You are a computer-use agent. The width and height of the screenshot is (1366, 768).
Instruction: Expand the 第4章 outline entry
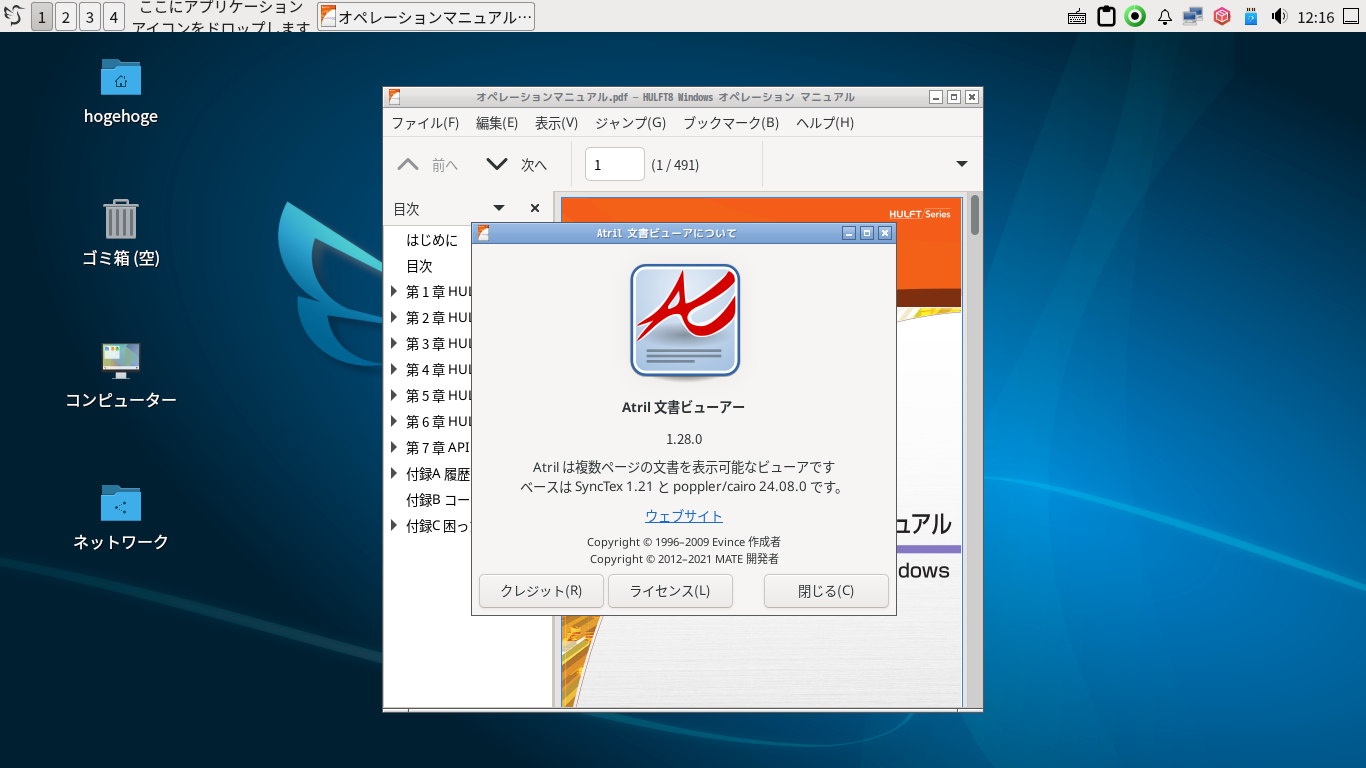pos(395,370)
